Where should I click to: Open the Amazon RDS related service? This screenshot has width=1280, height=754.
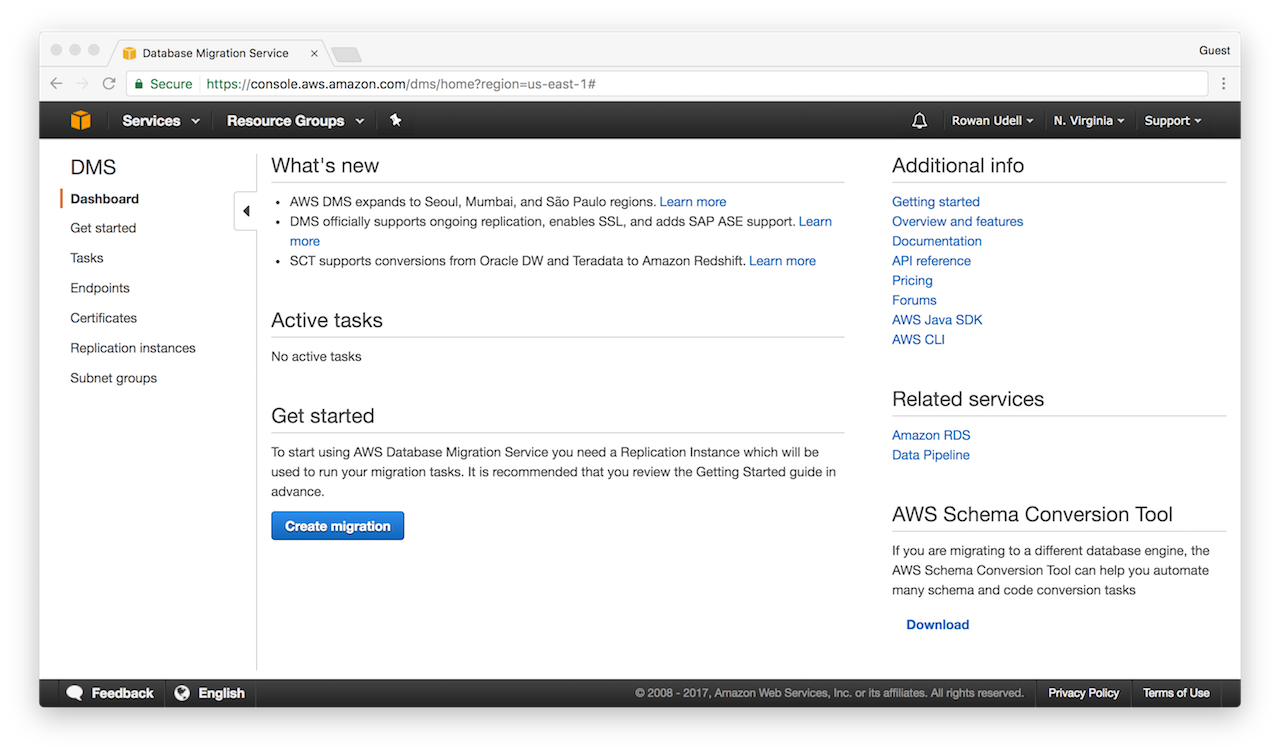(x=931, y=435)
